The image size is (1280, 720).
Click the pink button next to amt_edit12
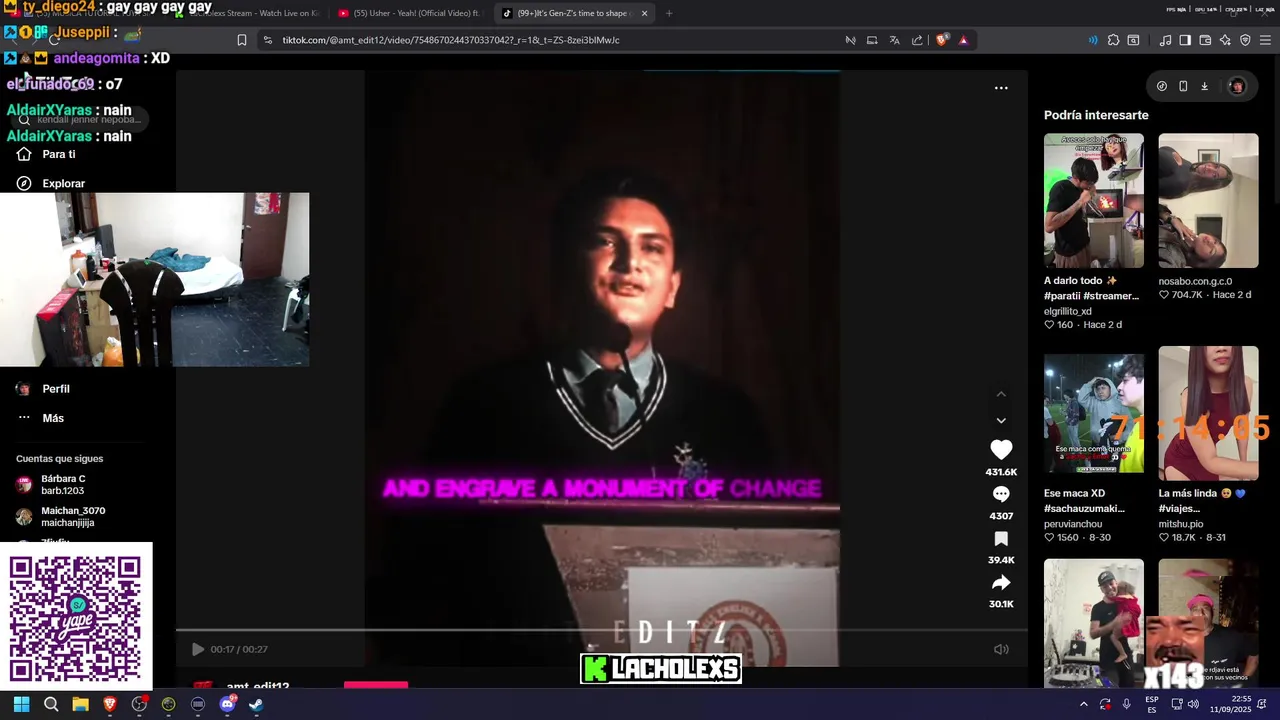click(x=376, y=685)
